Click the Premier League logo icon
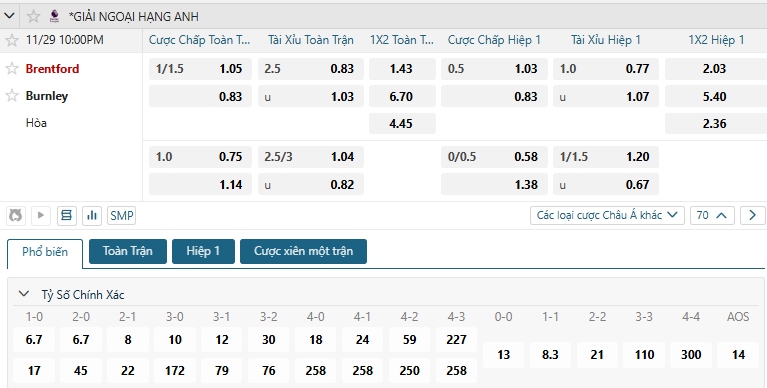 coord(54,17)
